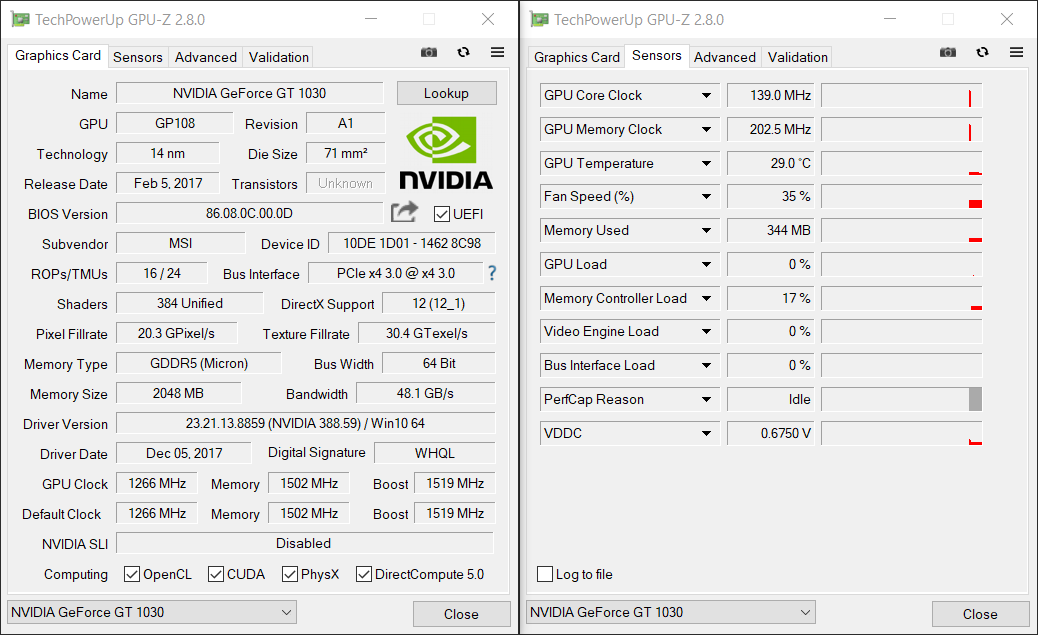Open Memory Used sensor dropdown
Image resolution: width=1038 pixels, height=635 pixels.
(706, 230)
